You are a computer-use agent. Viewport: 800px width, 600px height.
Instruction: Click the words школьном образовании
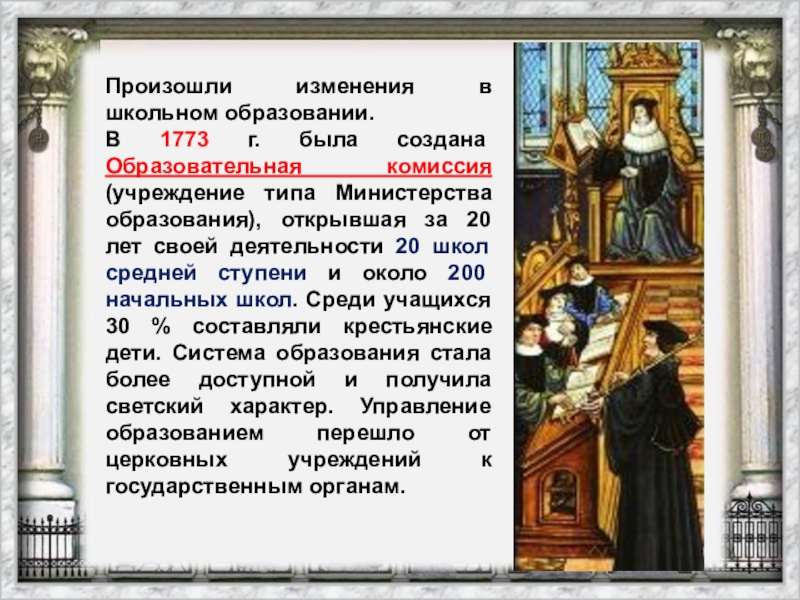tap(240, 113)
